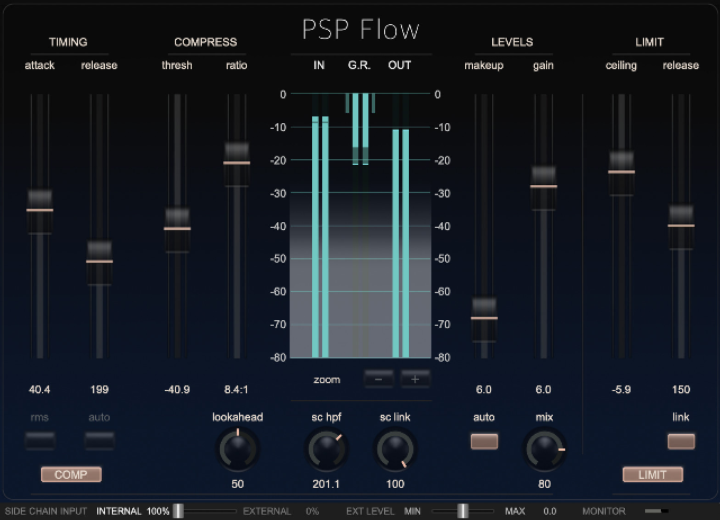720x520 pixels.
Task: Click the attack value 40.4
Action: (39, 390)
